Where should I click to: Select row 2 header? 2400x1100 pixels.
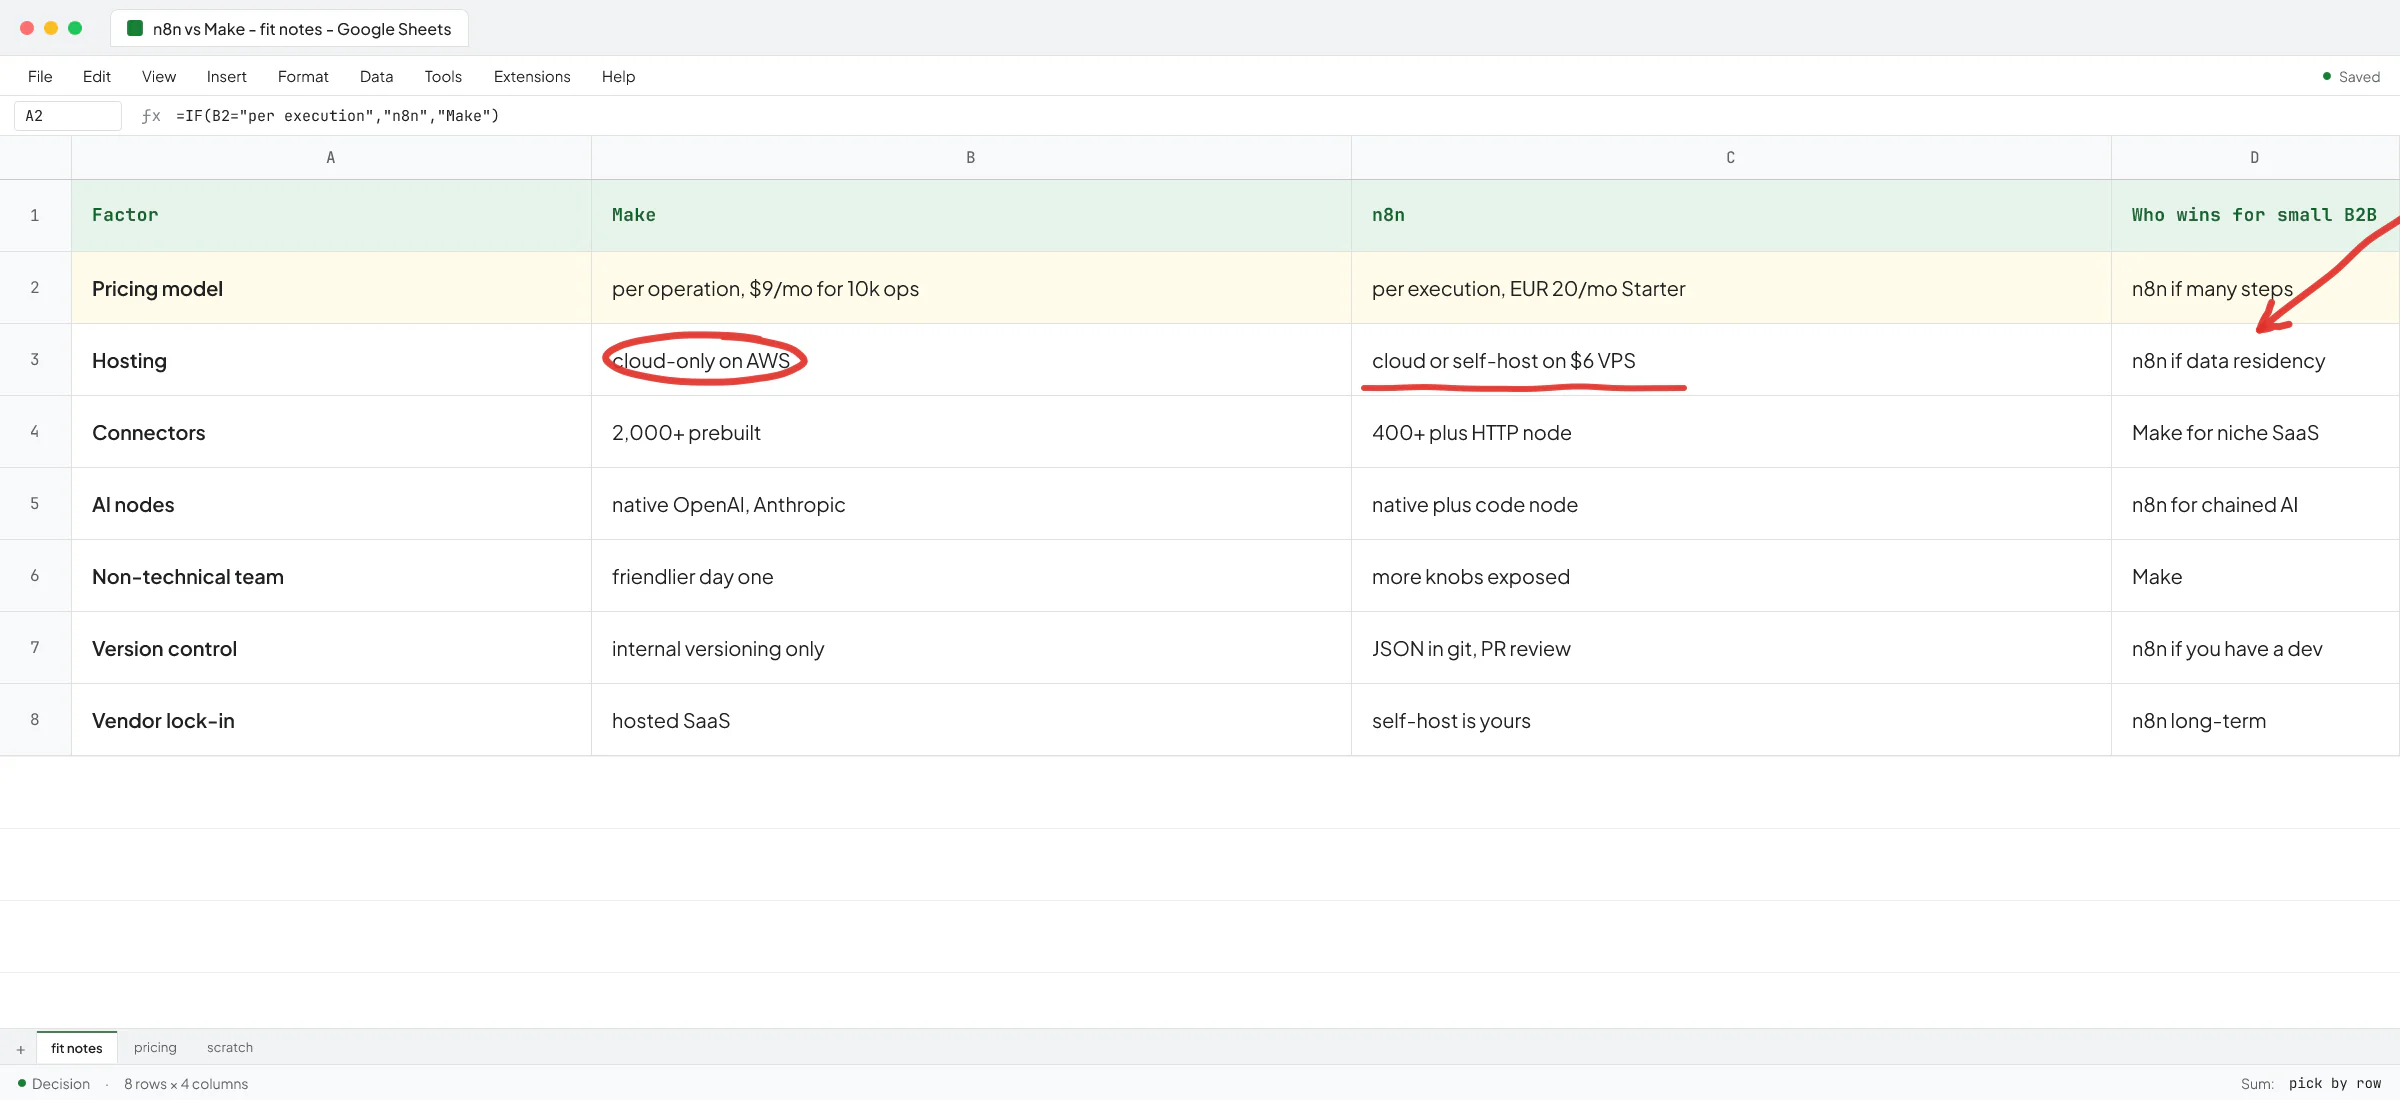35,288
